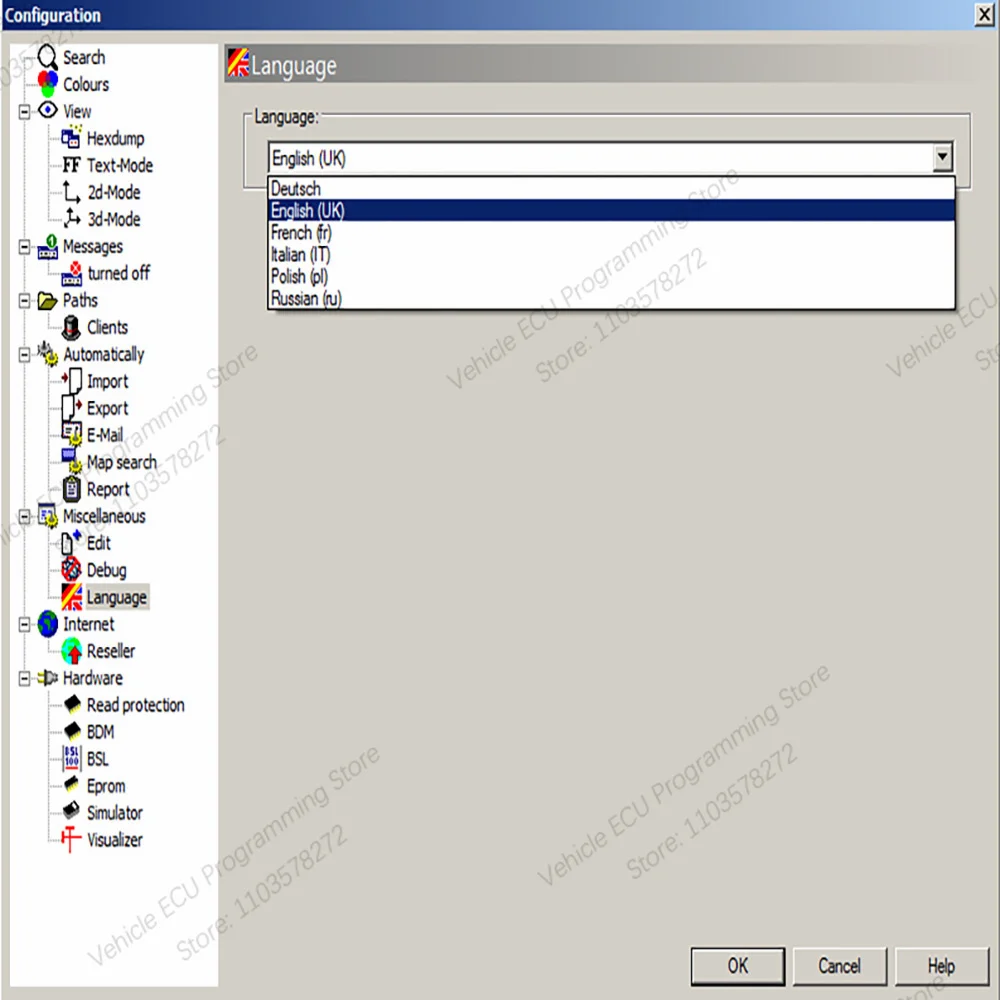Click the E-Mail icon
Image resolution: width=1000 pixels, height=1000 pixels.
71,434
